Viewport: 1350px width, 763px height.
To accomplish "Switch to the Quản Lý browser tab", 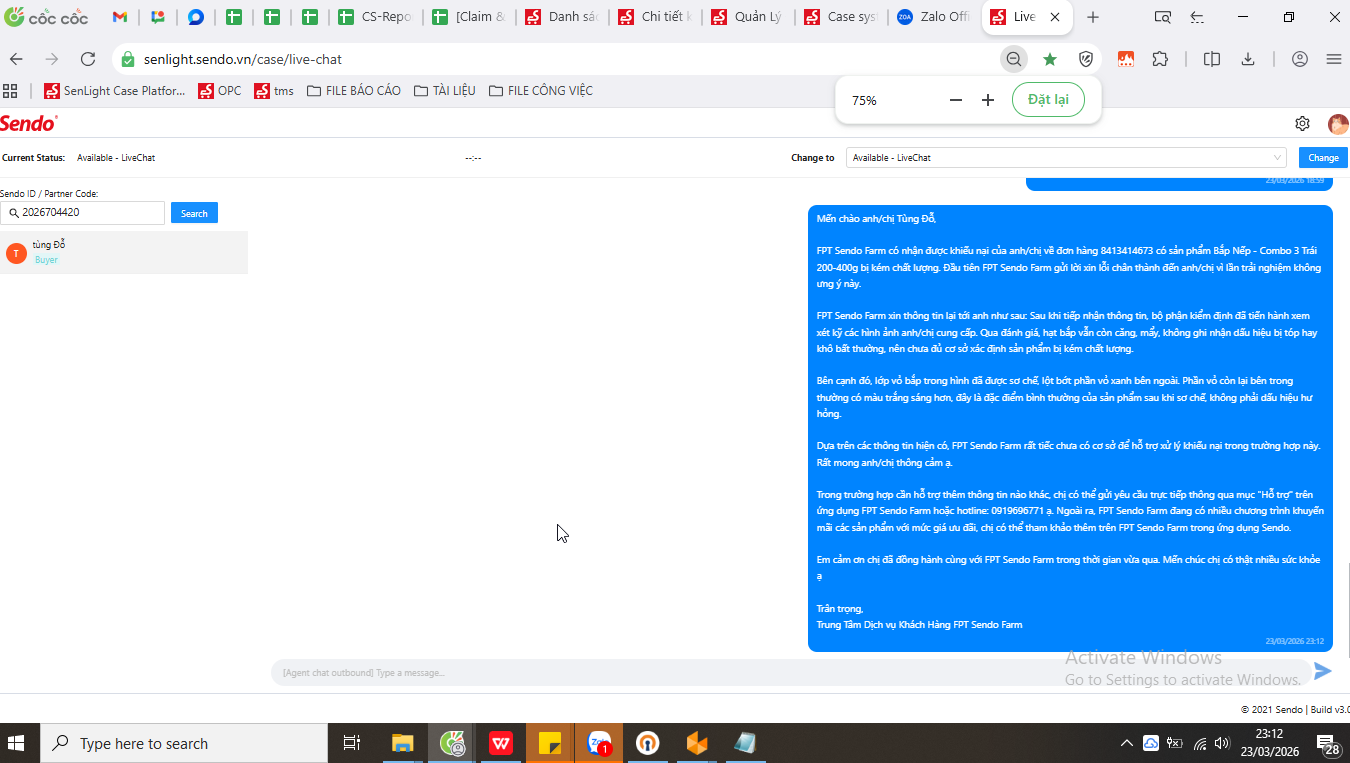I will (748, 17).
